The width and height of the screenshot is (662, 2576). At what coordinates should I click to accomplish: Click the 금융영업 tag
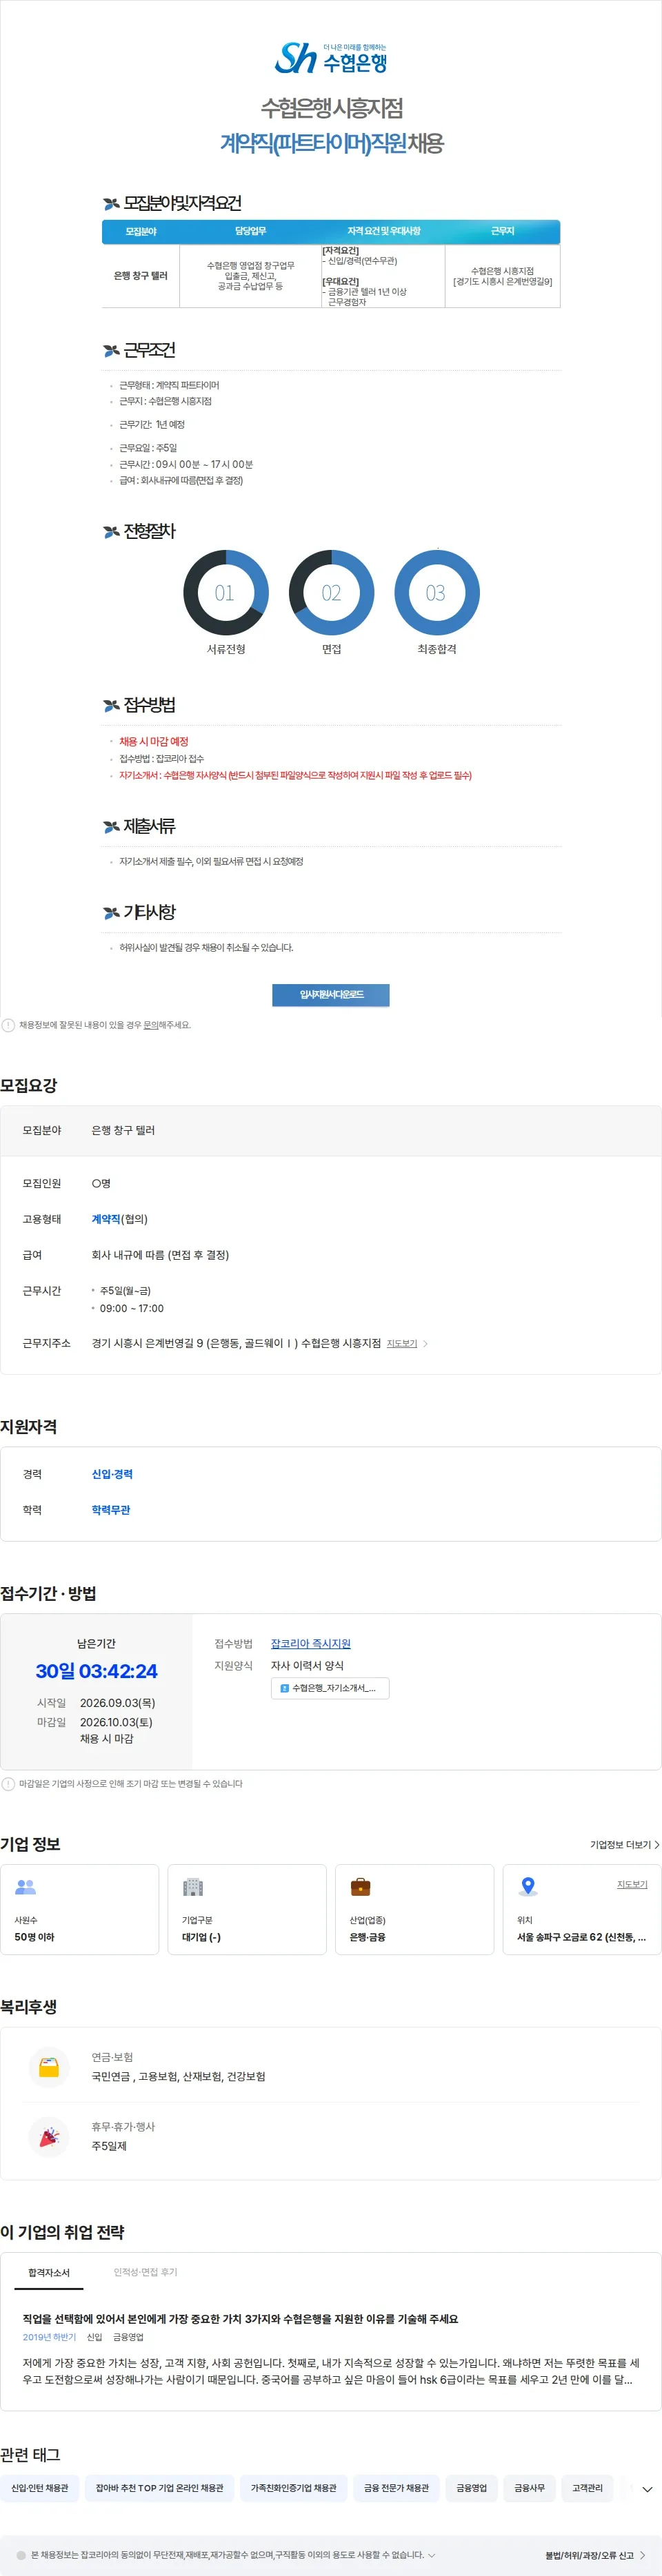click(x=472, y=2487)
